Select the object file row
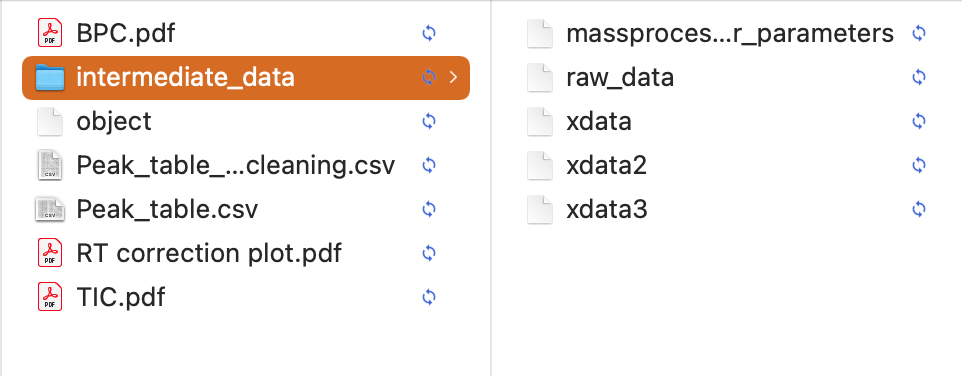The width and height of the screenshot is (962, 376). [245, 121]
